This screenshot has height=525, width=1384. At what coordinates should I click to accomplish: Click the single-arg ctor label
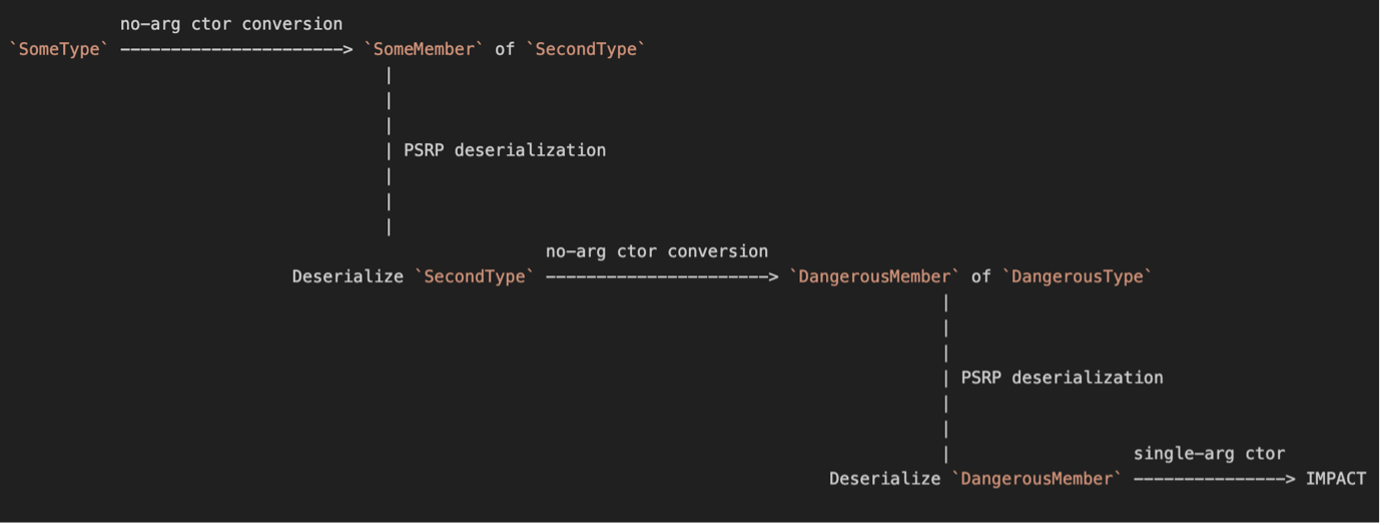(1209, 454)
